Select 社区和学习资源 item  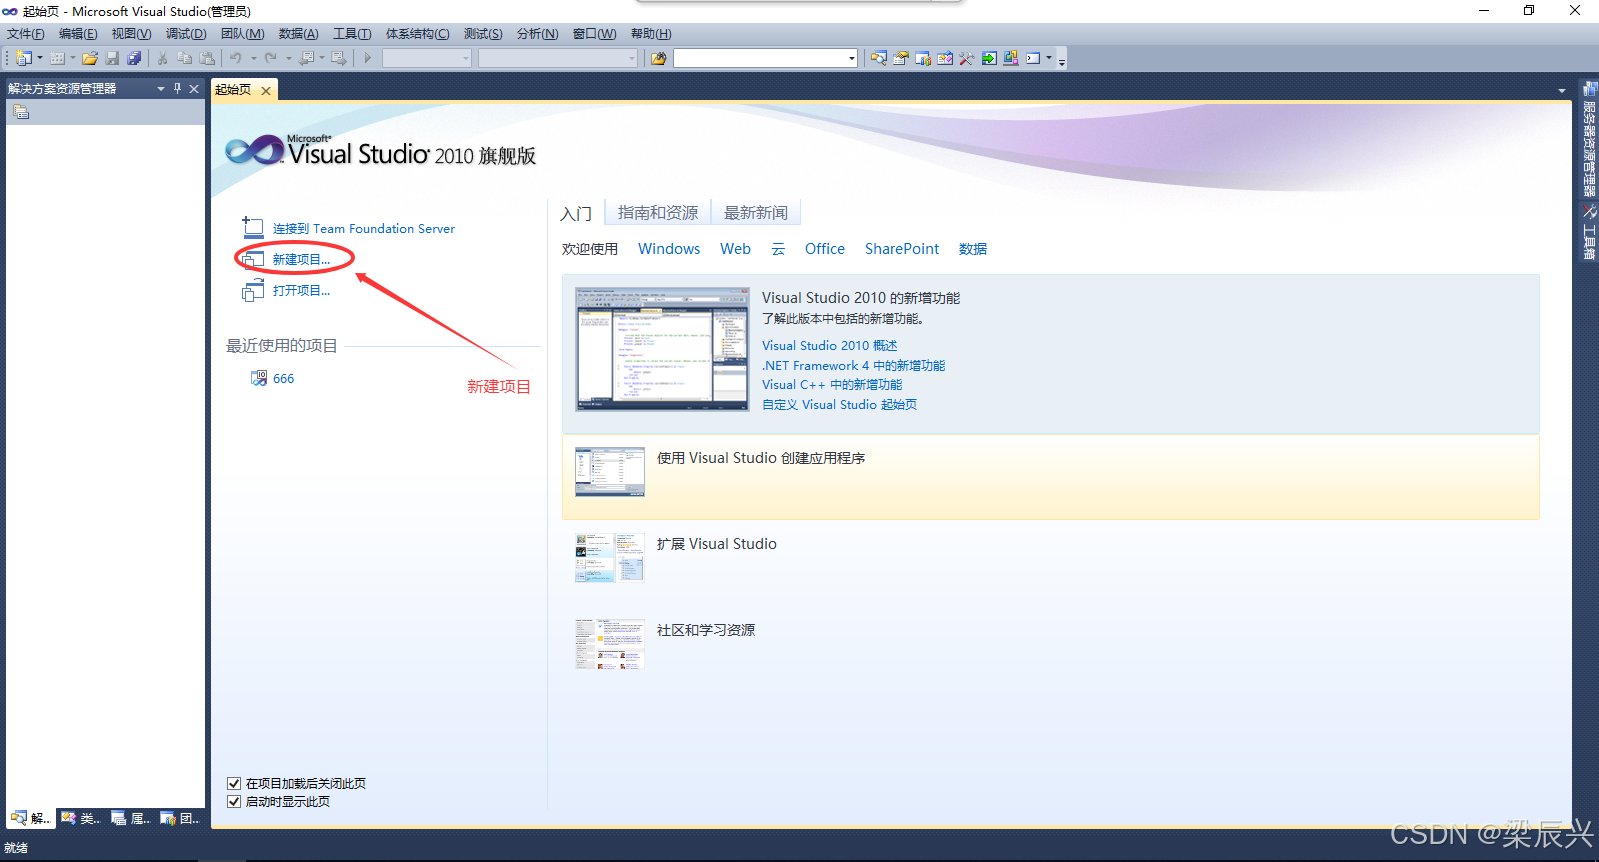click(706, 630)
